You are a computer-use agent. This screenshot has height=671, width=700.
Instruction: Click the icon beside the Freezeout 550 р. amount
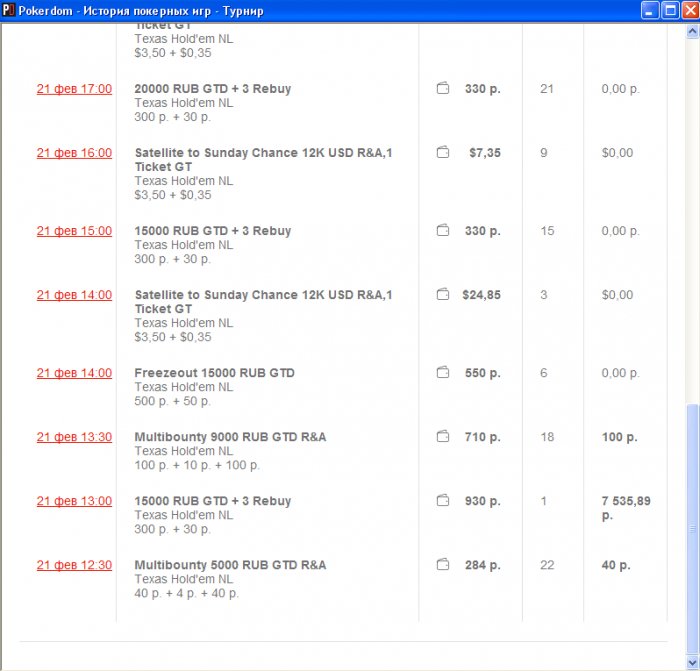point(443,373)
